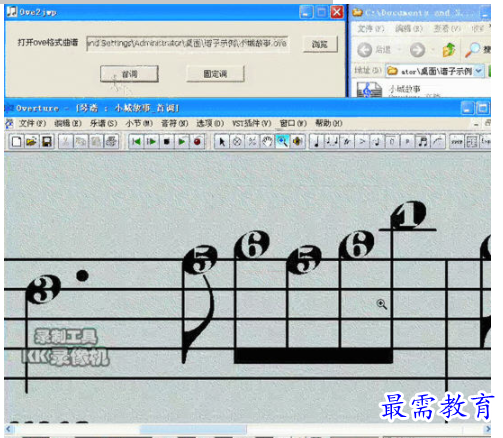
Task: Play from current position with green step-play icon
Action: pyautogui.click(x=151, y=142)
